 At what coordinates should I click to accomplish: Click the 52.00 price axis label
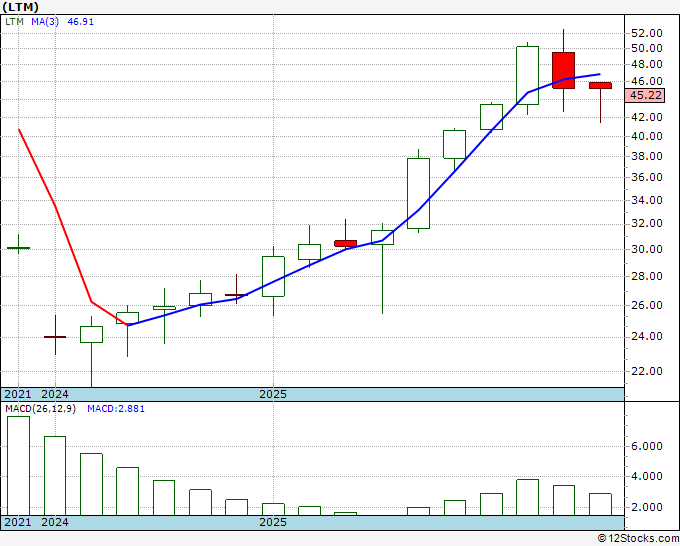pos(643,32)
